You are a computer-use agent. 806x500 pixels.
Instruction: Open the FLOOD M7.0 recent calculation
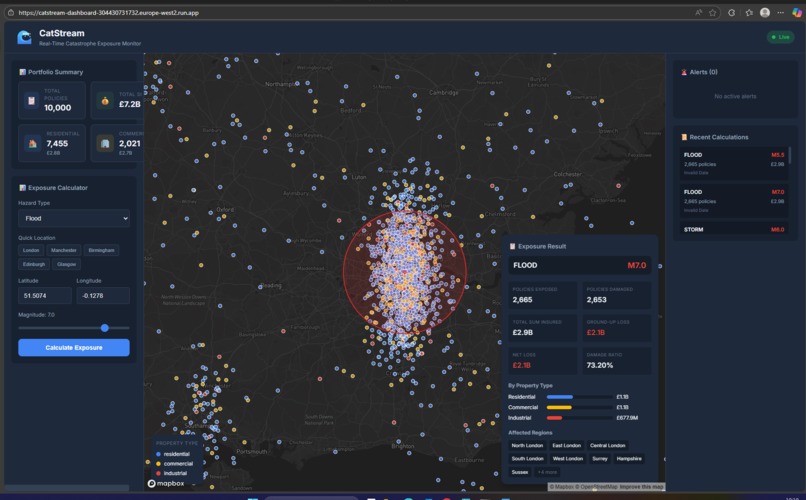click(x=734, y=200)
